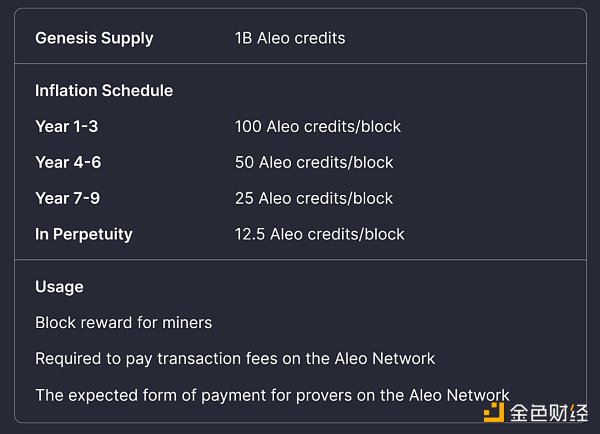This screenshot has height=434, width=600.
Task: Click the Year 7-9 row label
Action: pyautogui.click(x=67, y=198)
